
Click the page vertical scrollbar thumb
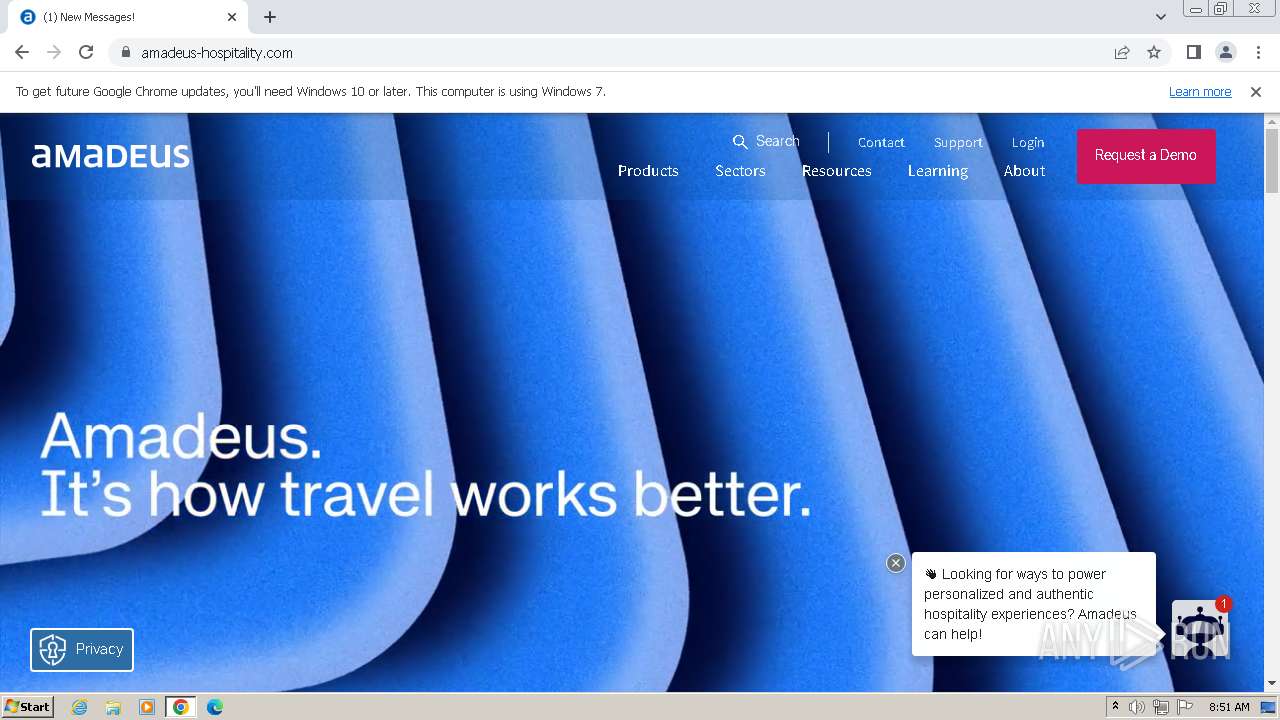pos(1272,160)
